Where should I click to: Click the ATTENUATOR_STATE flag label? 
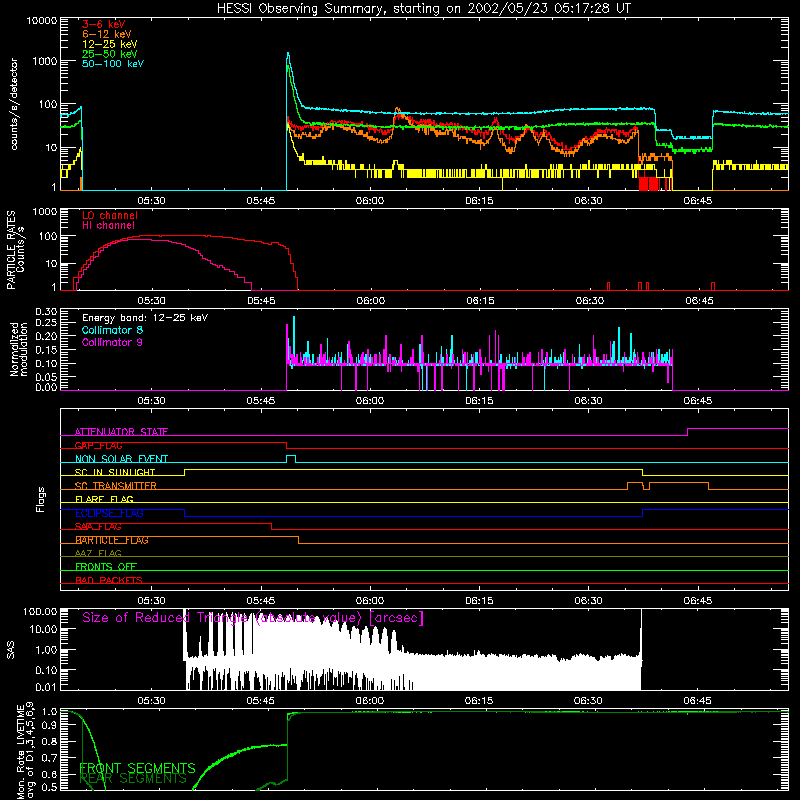click(x=121, y=432)
